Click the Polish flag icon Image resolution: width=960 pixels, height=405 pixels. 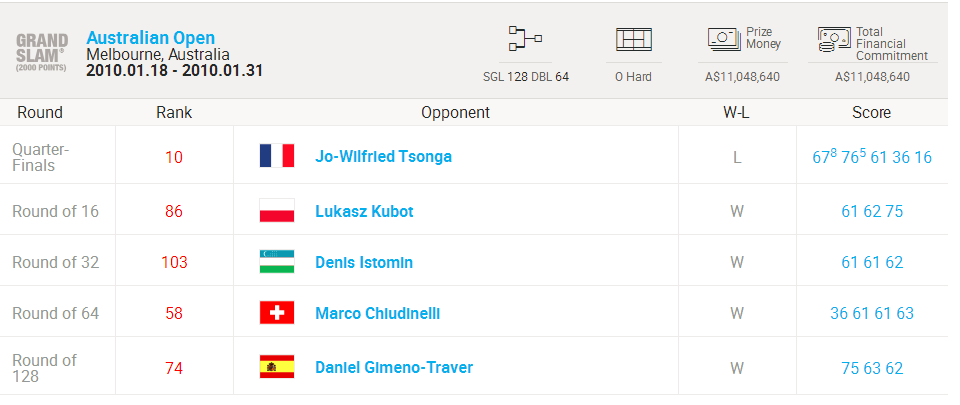point(277,211)
